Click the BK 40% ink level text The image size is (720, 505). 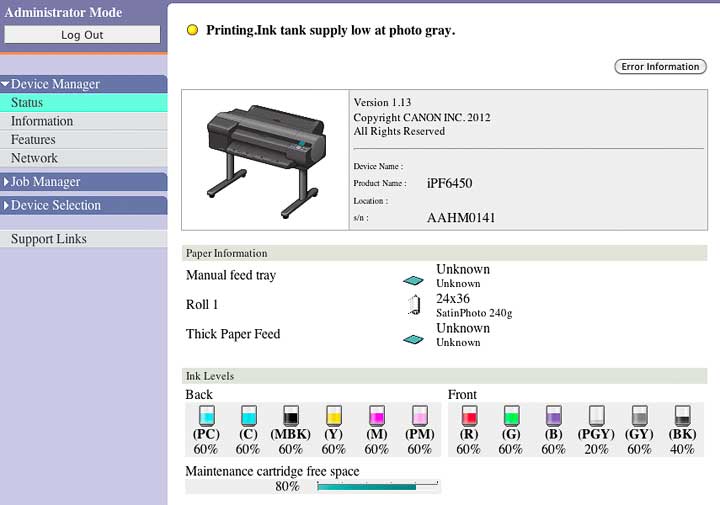click(x=682, y=449)
